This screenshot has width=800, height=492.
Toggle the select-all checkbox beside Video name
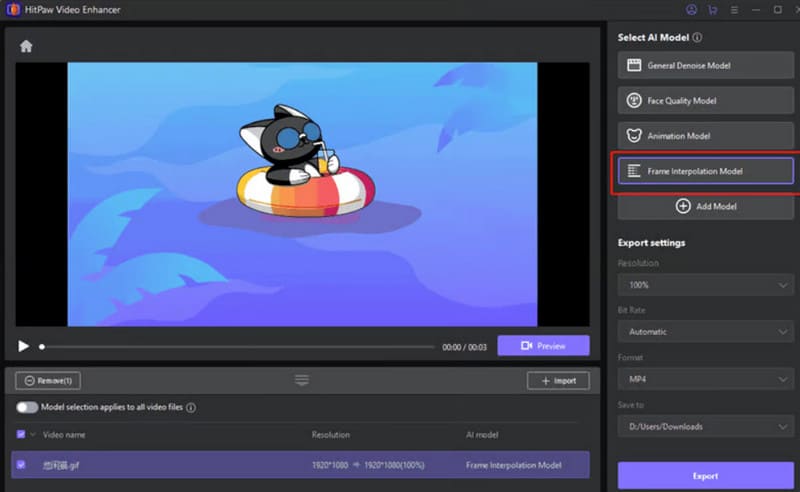(21, 435)
